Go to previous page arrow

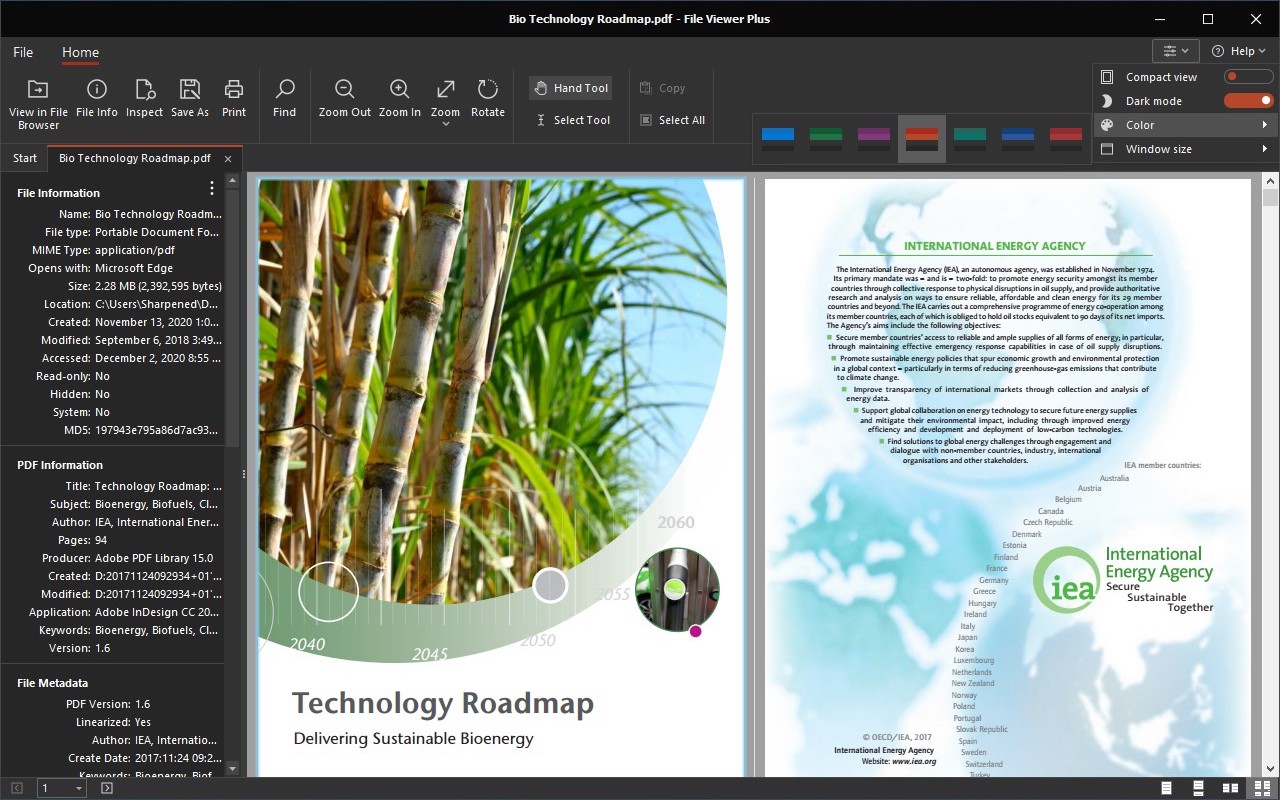coord(17,788)
